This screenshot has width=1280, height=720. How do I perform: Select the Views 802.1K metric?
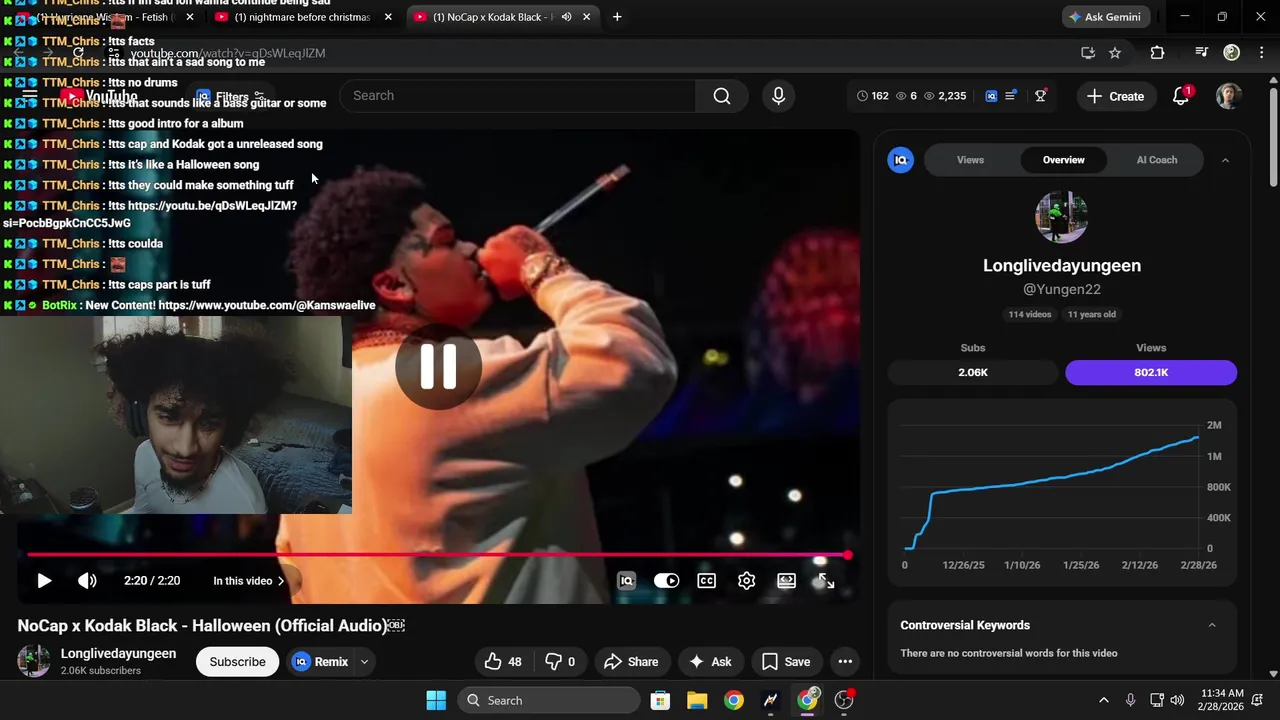point(1151,372)
